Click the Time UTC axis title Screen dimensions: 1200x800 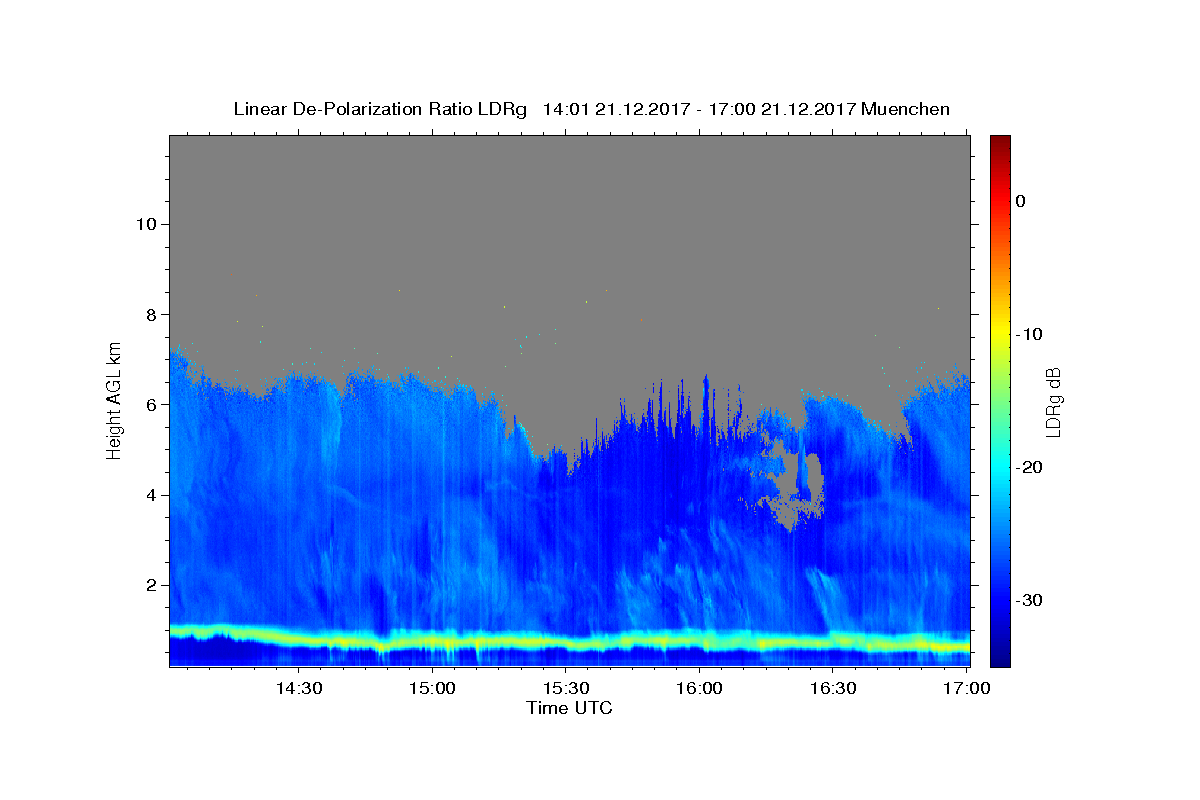pos(569,708)
